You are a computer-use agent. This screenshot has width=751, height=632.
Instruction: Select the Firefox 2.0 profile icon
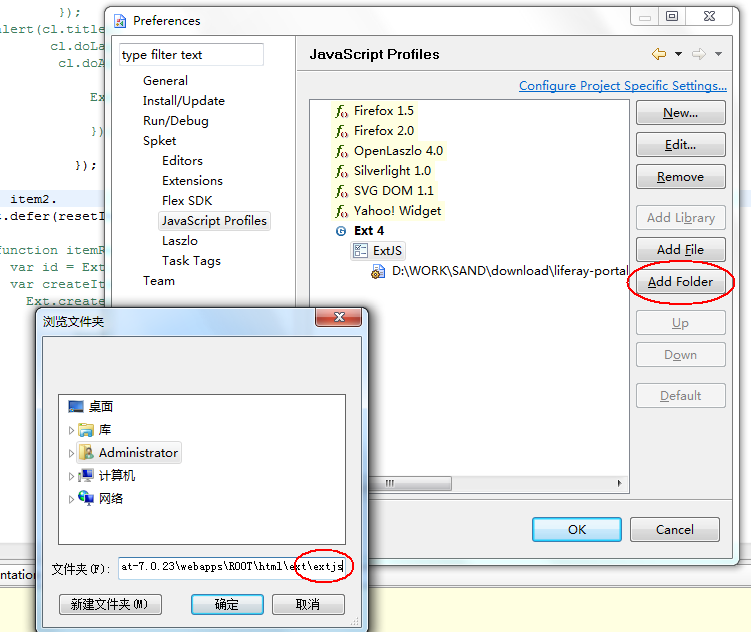point(341,131)
